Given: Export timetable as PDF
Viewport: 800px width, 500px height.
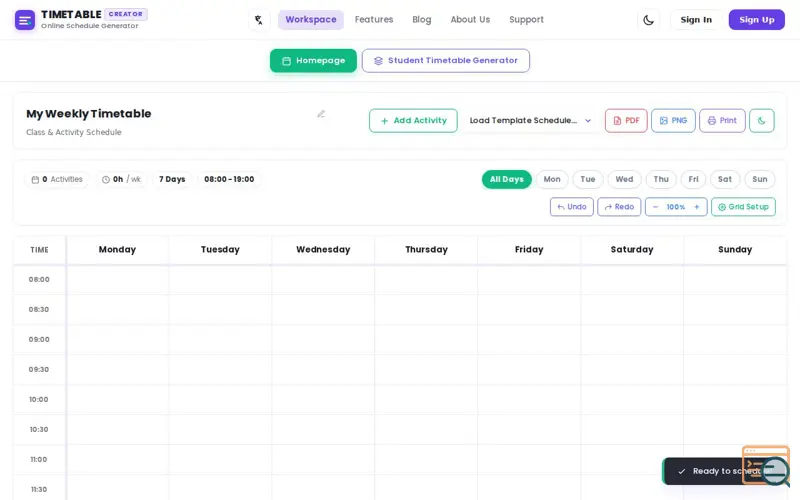Looking at the screenshot, I should coord(626,121).
